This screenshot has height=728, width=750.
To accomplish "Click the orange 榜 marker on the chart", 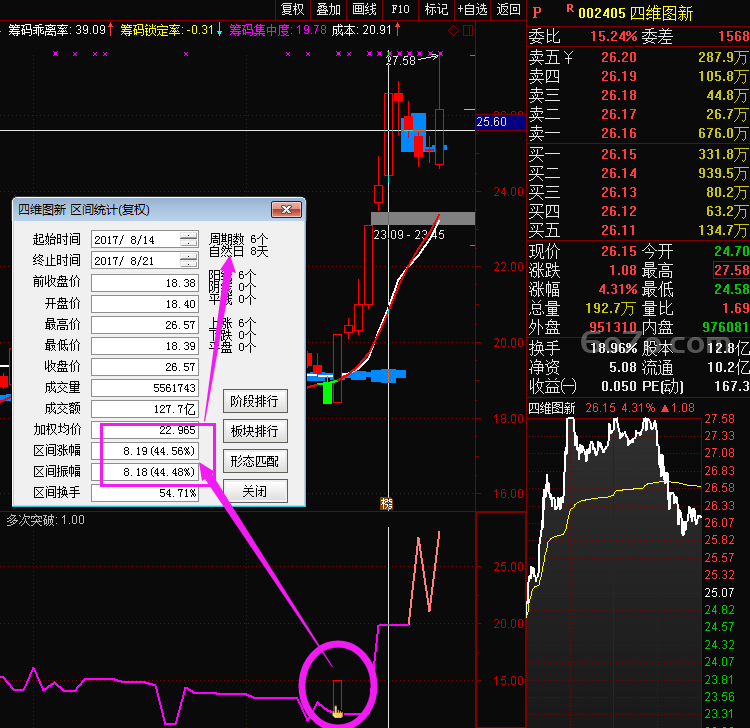I will [x=386, y=504].
